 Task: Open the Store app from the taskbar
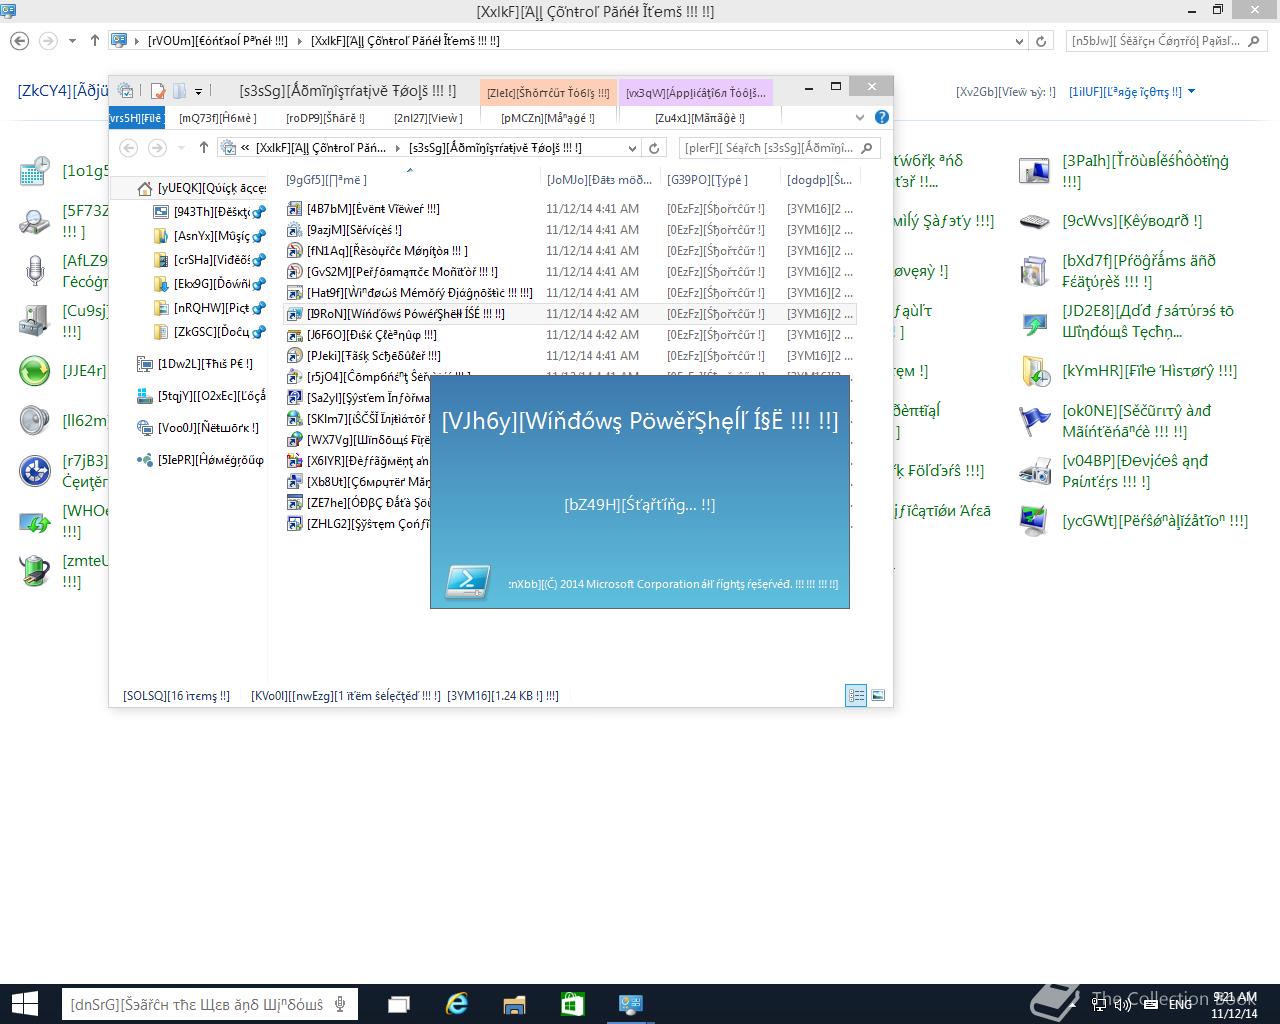coord(572,1004)
